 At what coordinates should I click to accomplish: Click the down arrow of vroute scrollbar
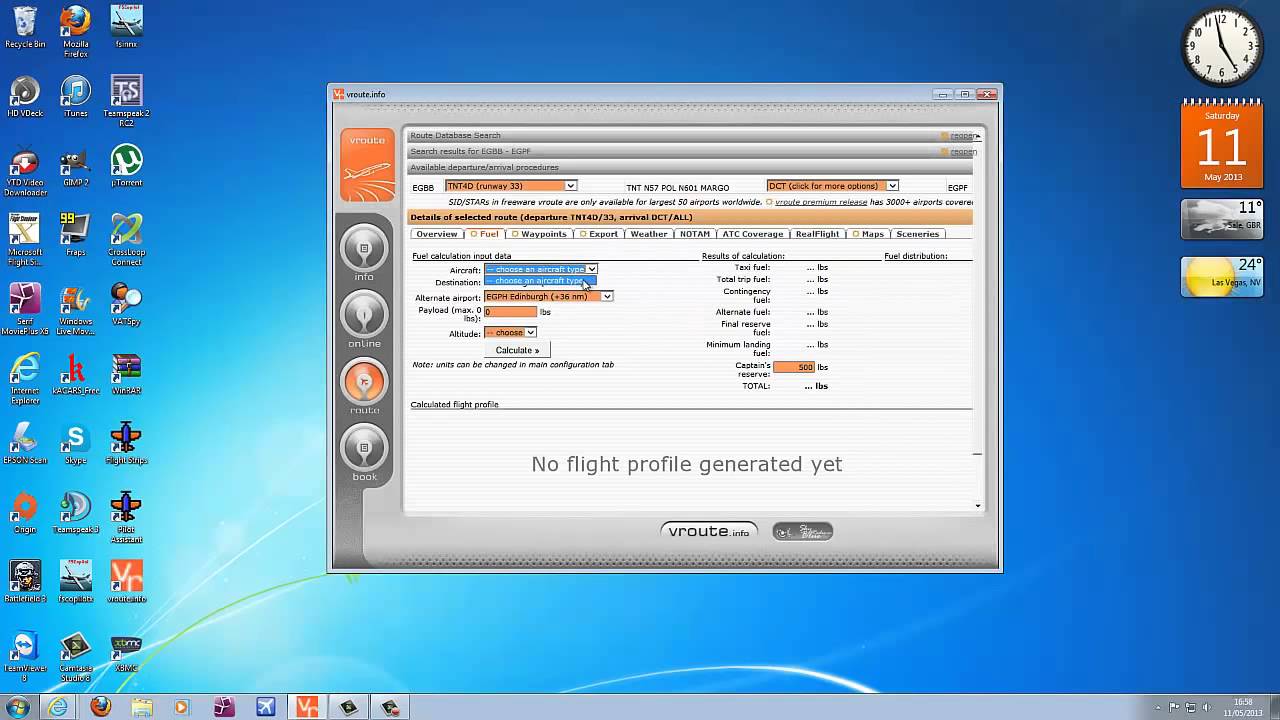(x=977, y=506)
